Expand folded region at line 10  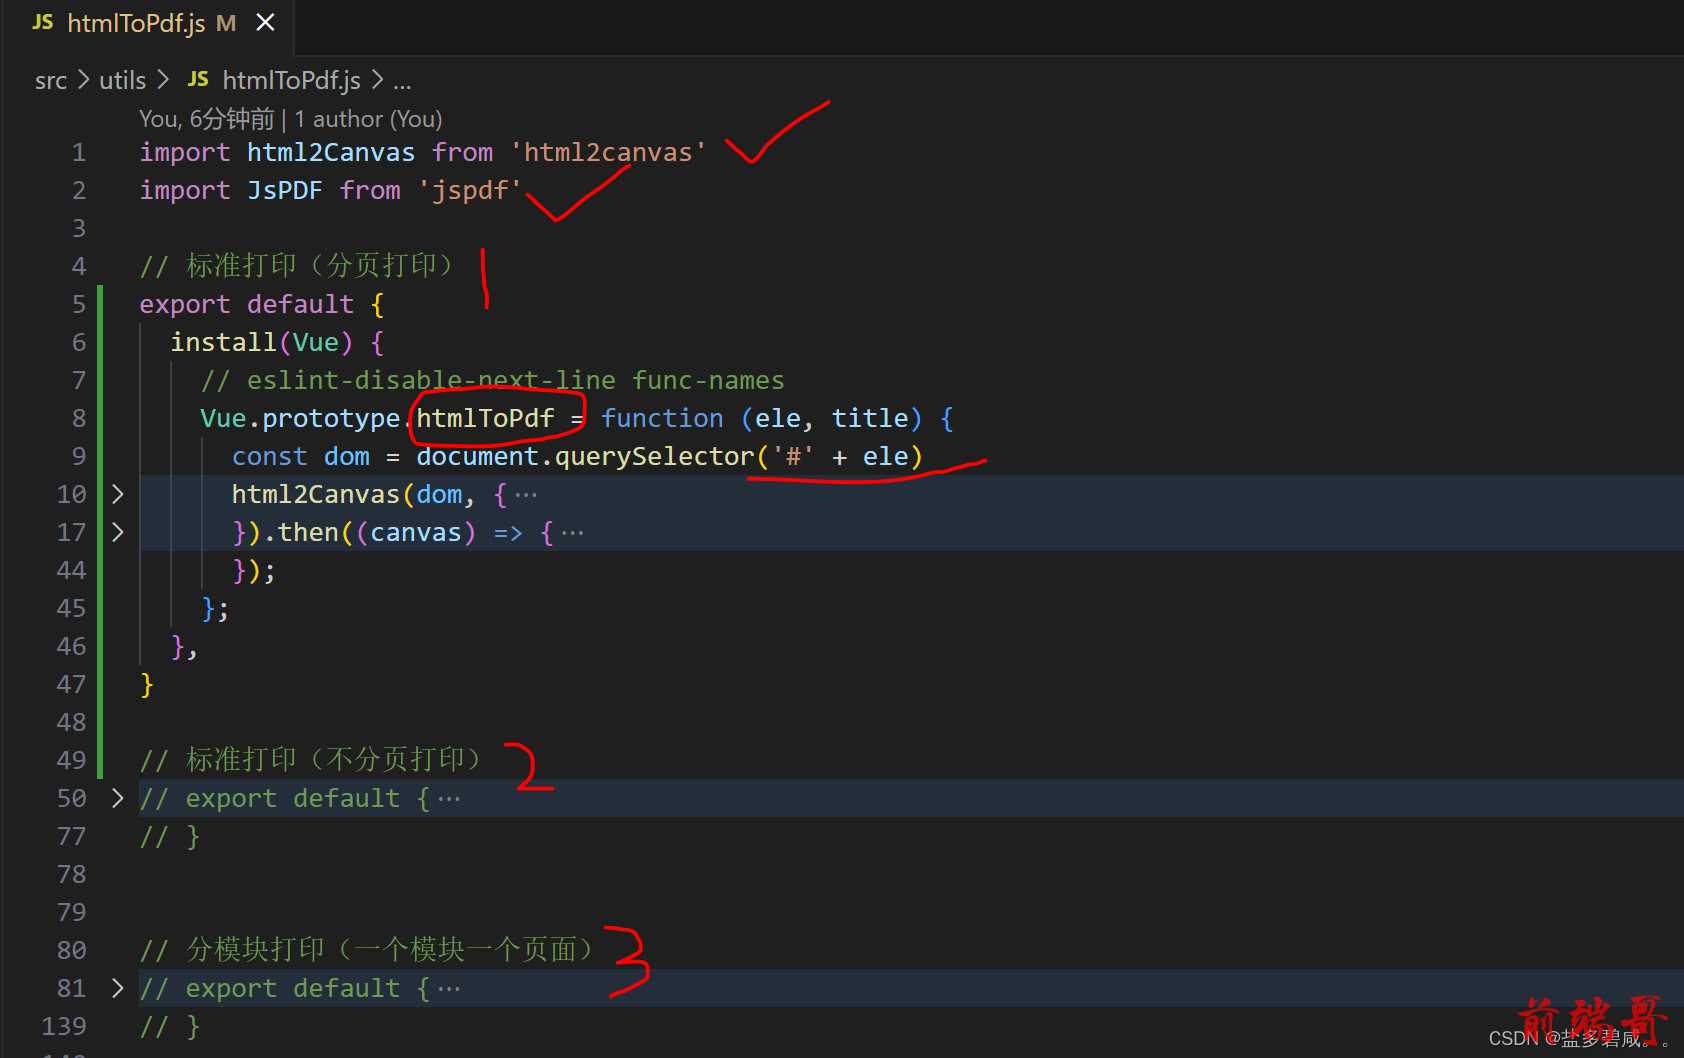pos(118,494)
